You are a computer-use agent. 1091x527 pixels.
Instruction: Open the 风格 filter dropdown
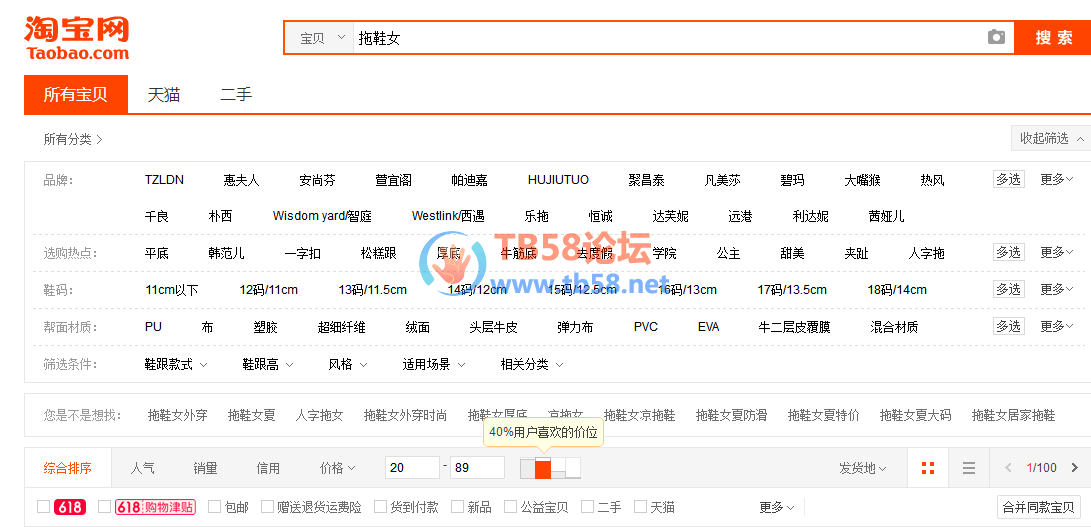tap(348, 364)
